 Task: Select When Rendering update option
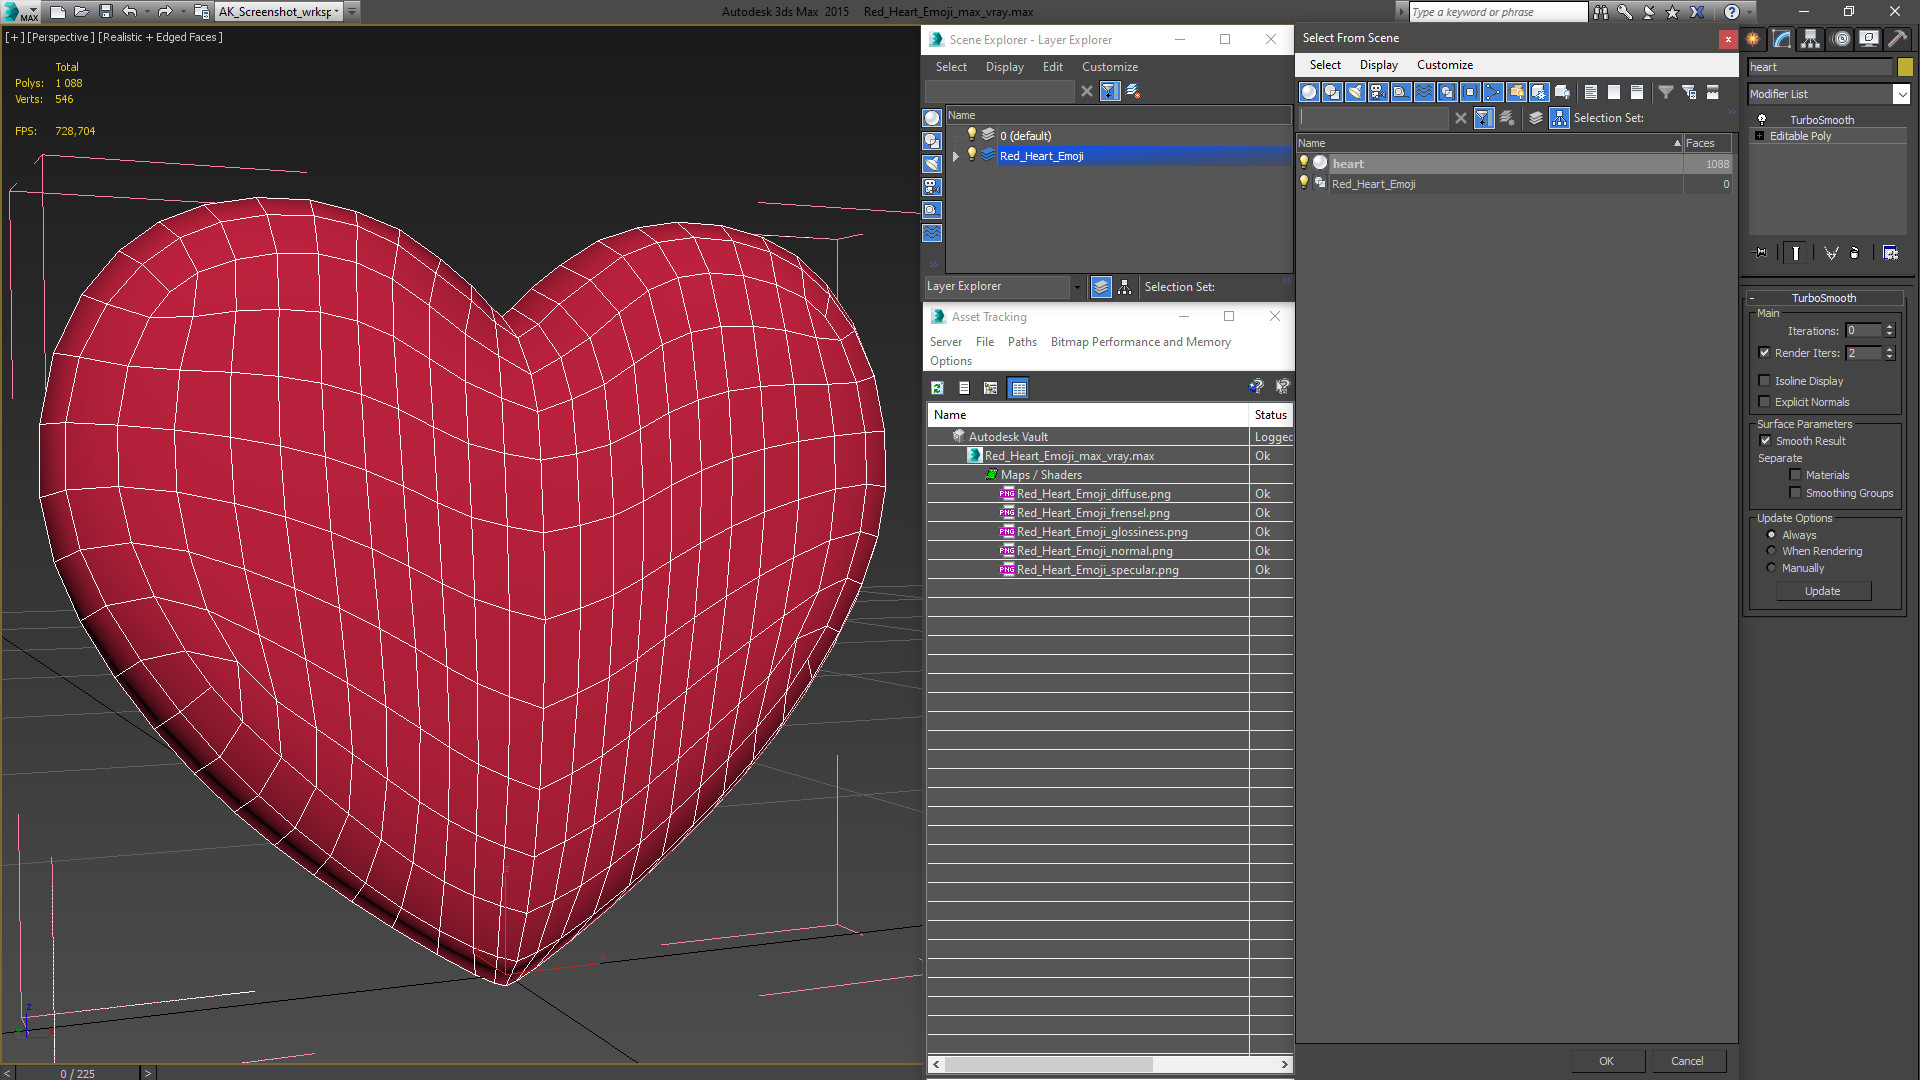coord(1771,551)
